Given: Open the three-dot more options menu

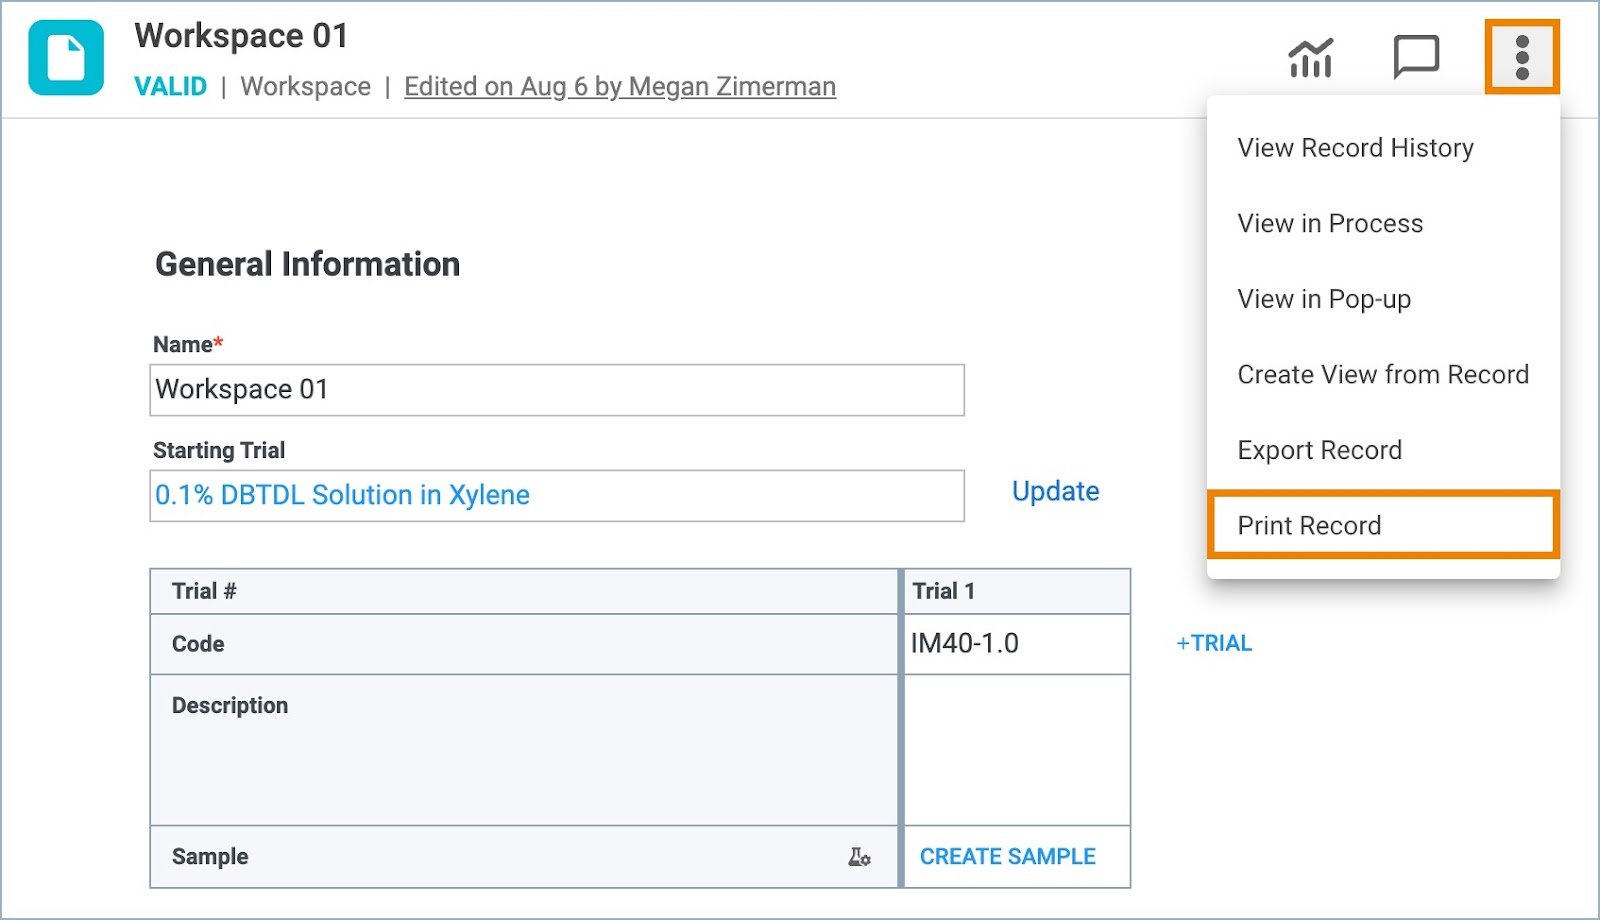Looking at the screenshot, I should 1522,57.
